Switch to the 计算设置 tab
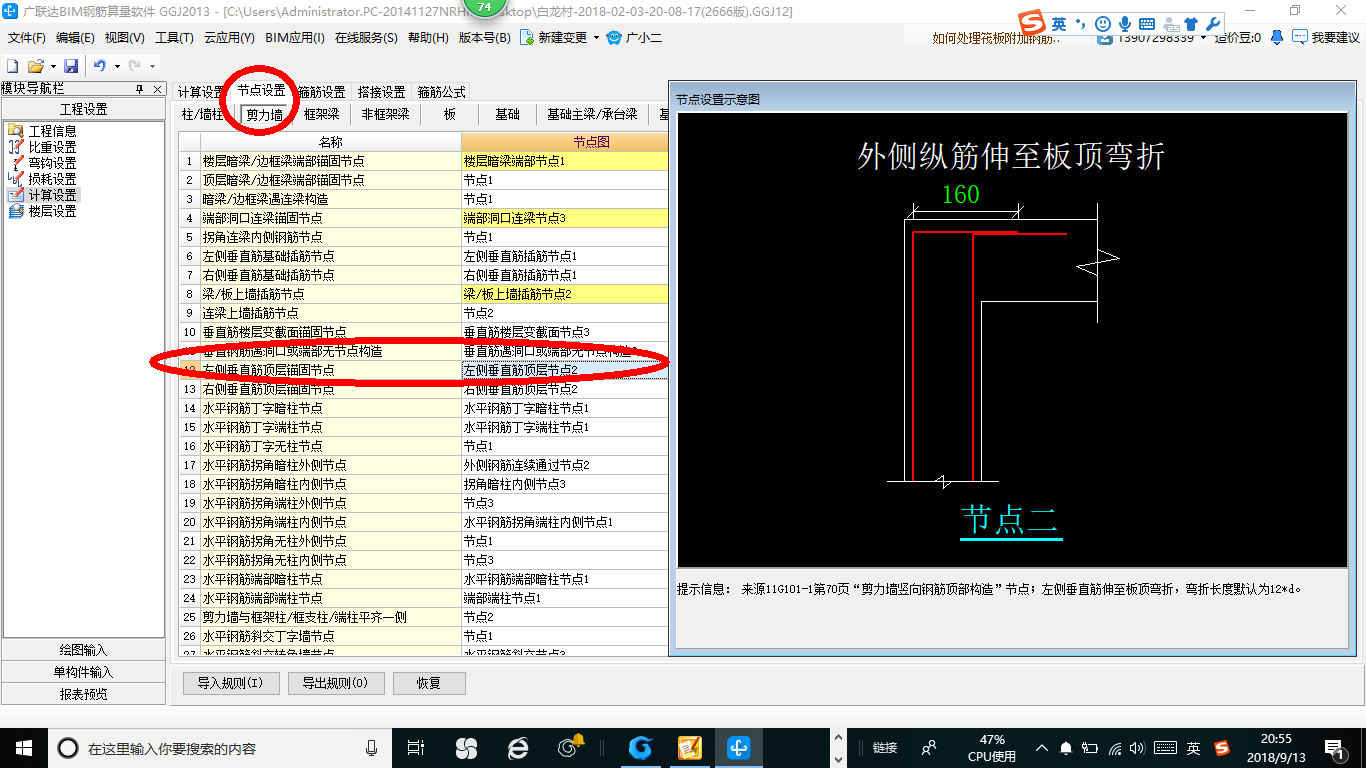The height and width of the screenshot is (768, 1366). pos(202,92)
